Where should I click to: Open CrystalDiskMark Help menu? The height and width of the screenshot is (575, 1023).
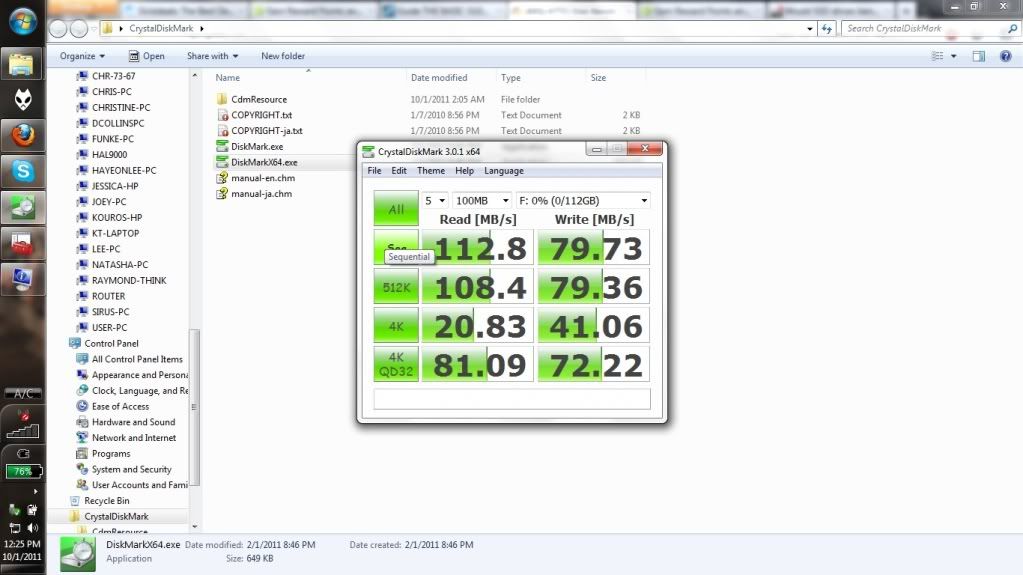(x=465, y=171)
